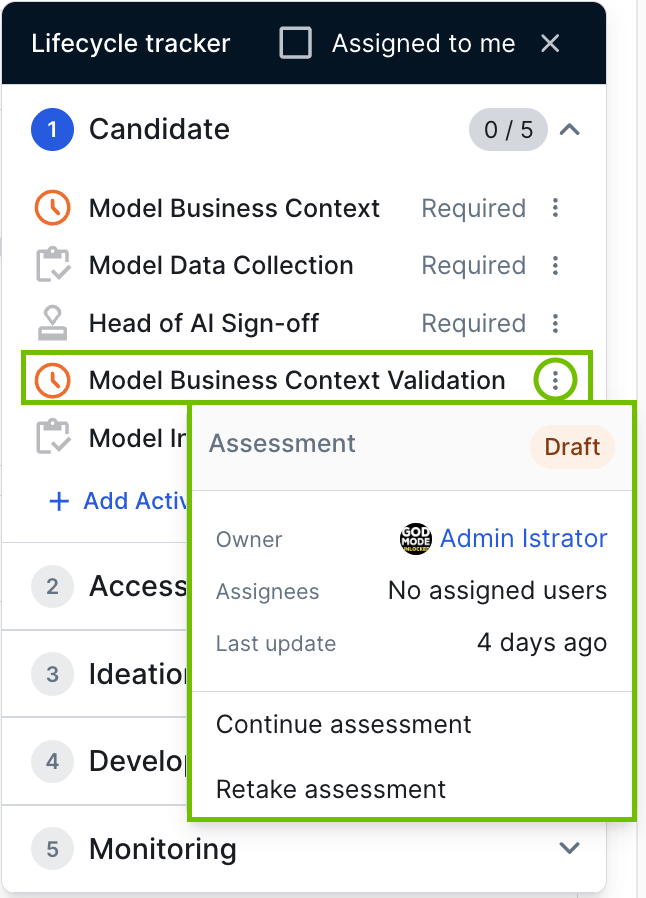Viewport: 646px width, 898px height.
Task: Click clock icon for Model Business Context Validation
Action: (x=52, y=380)
